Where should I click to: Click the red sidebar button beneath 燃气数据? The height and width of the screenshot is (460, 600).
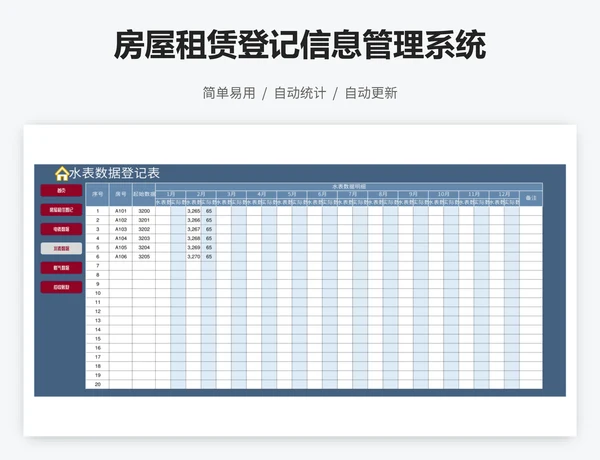click(x=61, y=287)
